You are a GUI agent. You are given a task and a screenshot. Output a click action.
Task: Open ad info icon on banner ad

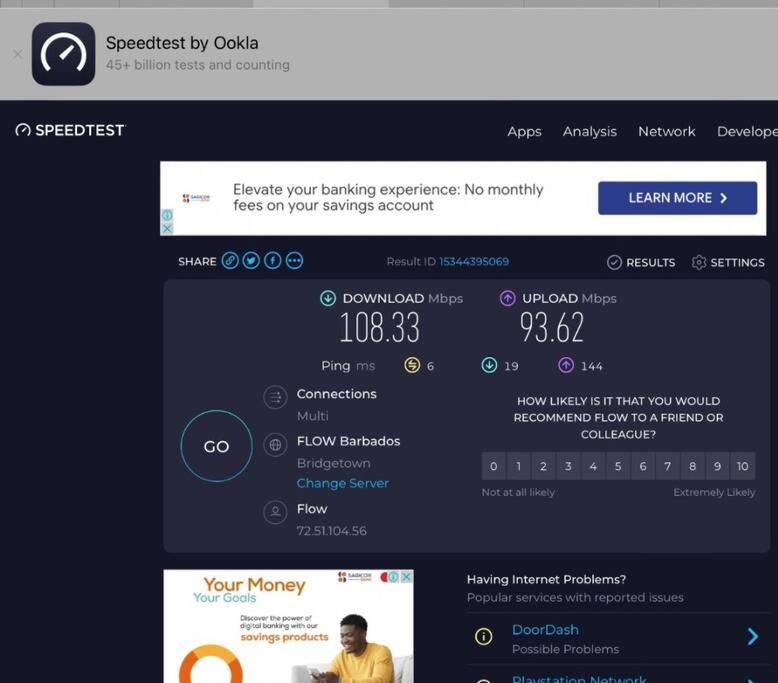(167, 215)
